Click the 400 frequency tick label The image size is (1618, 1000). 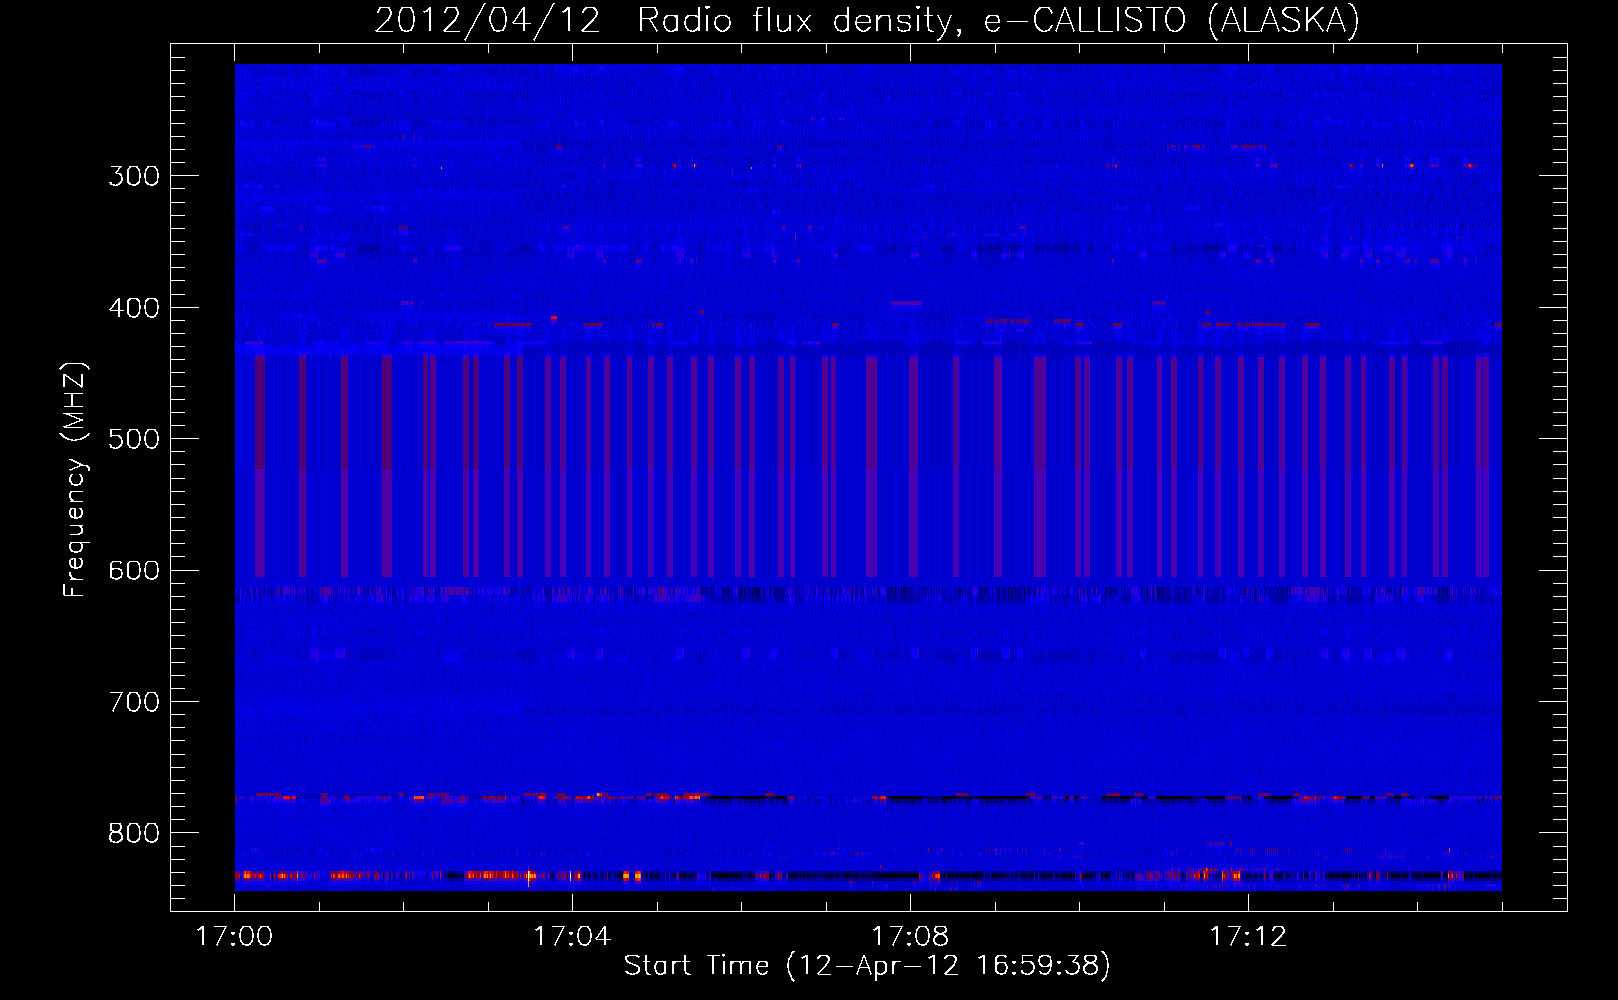tap(134, 308)
